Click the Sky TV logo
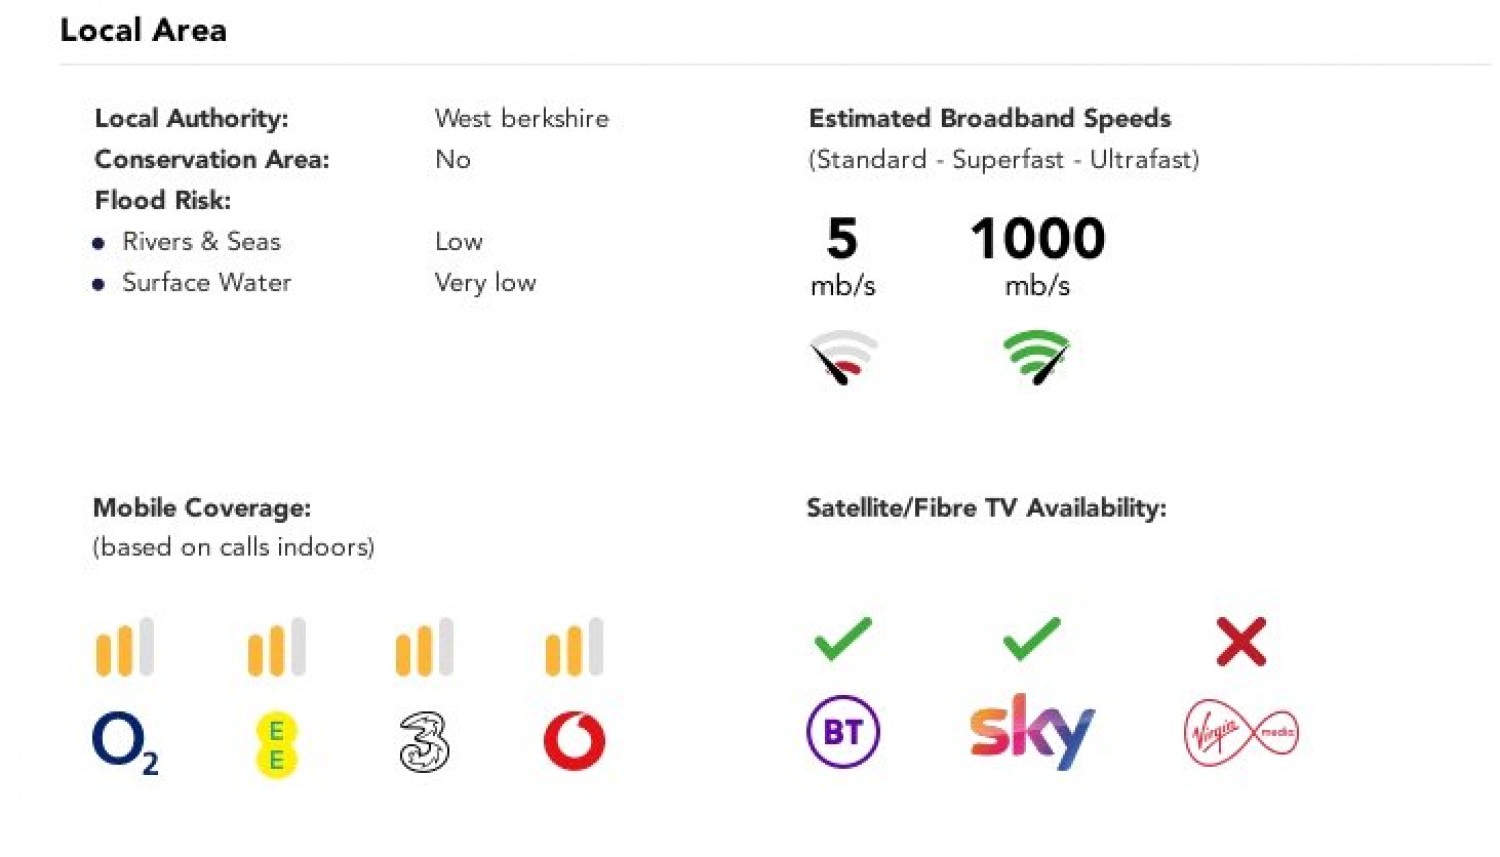 1032,732
